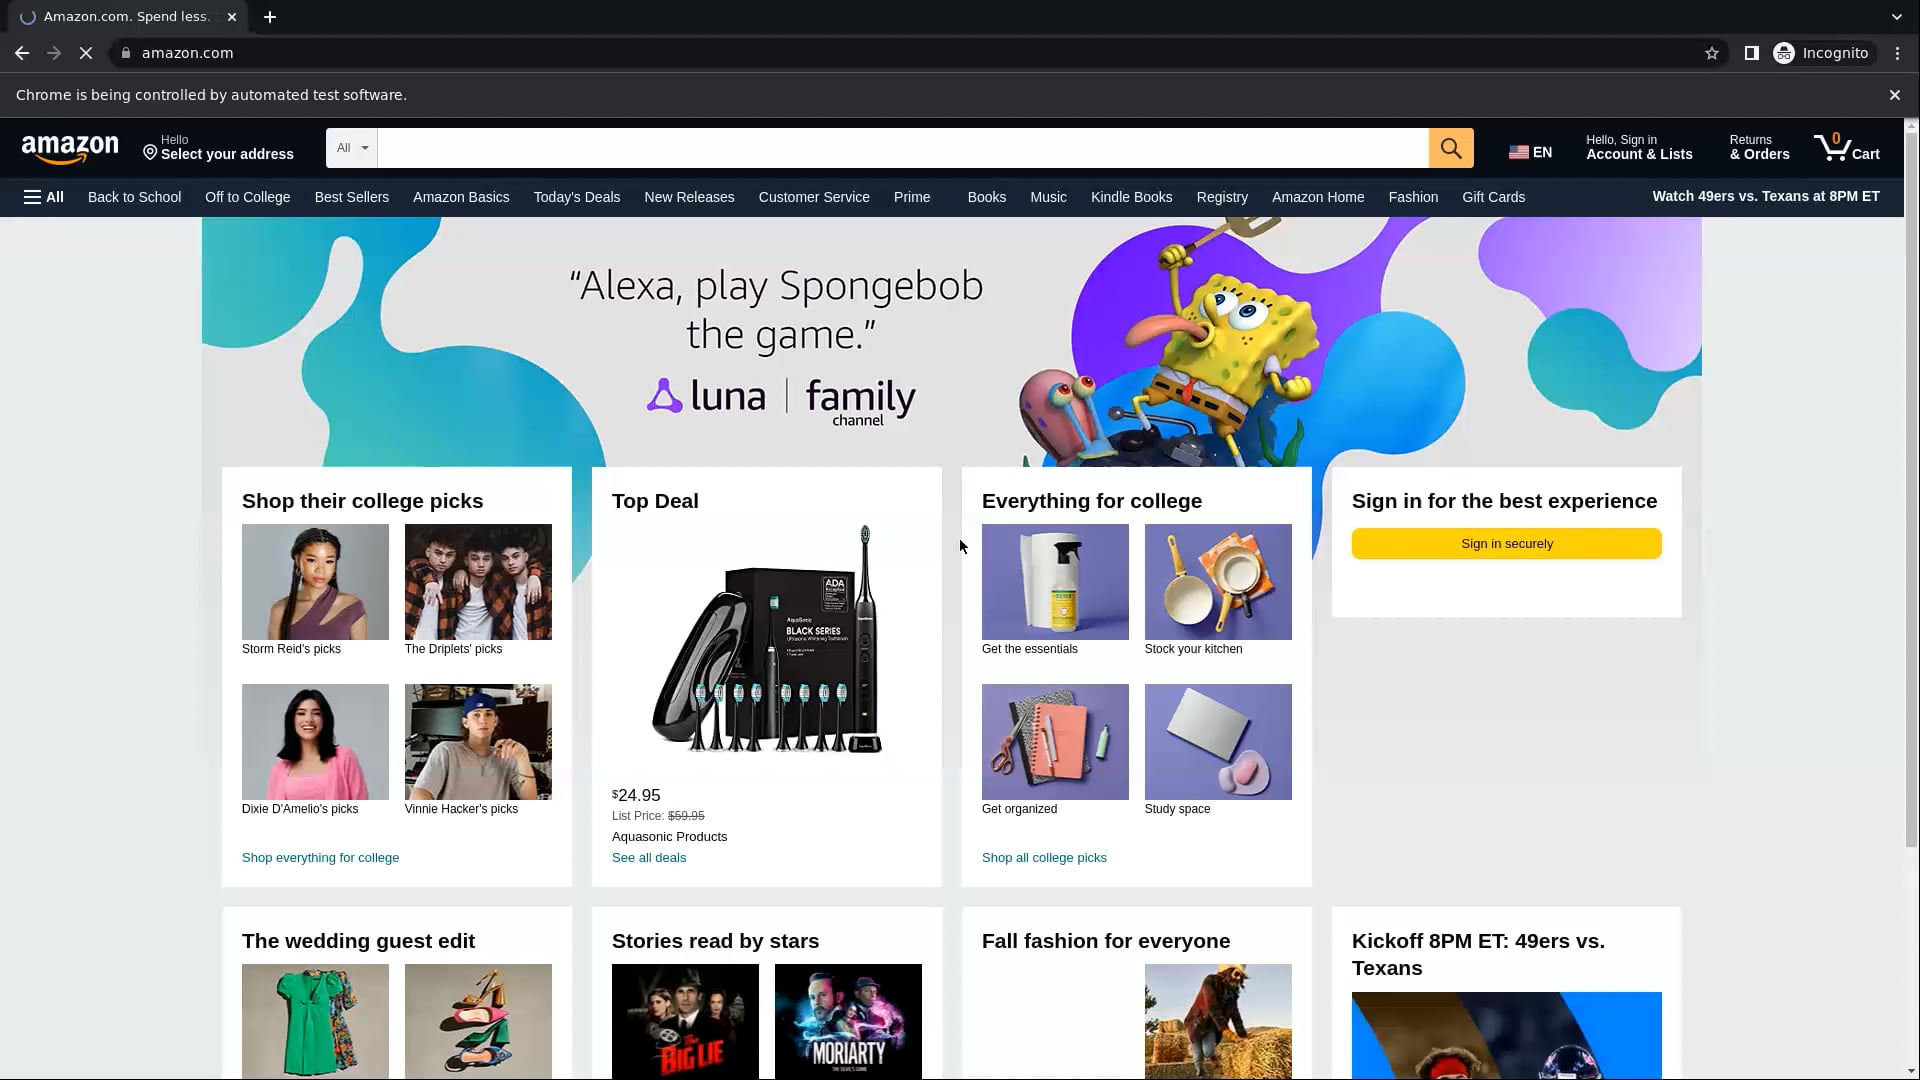The width and height of the screenshot is (1920, 1080).
Task: Close the Amazon.com browser tab
Action: [232, 17]
